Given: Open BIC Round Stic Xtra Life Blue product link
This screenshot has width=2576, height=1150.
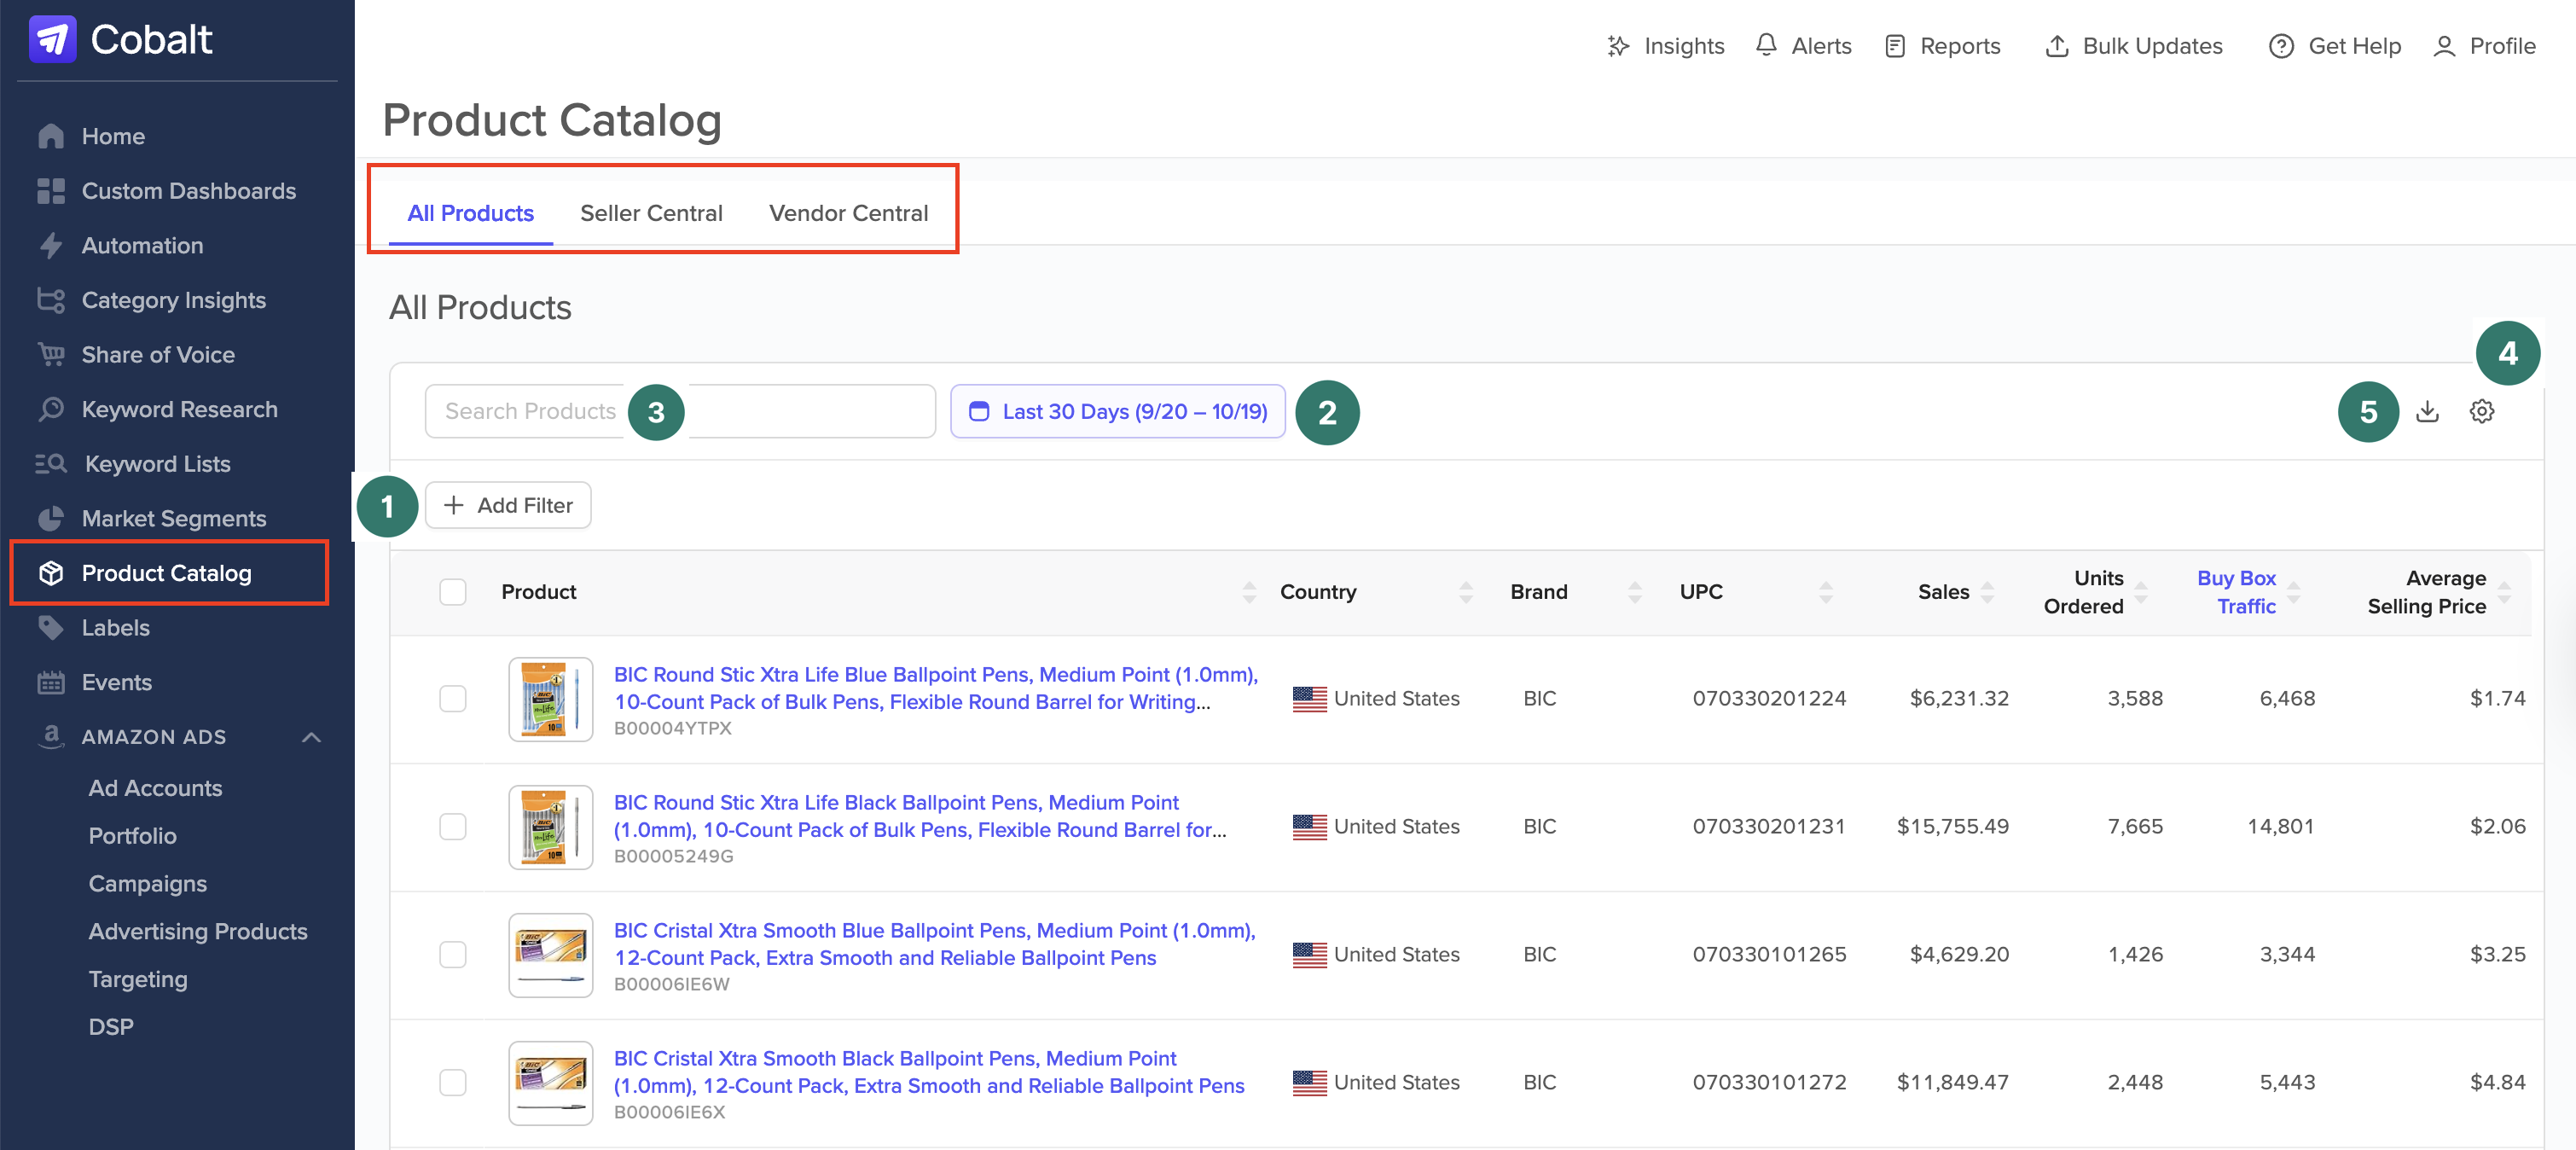Looking at the screenshot, I should 936,688.
